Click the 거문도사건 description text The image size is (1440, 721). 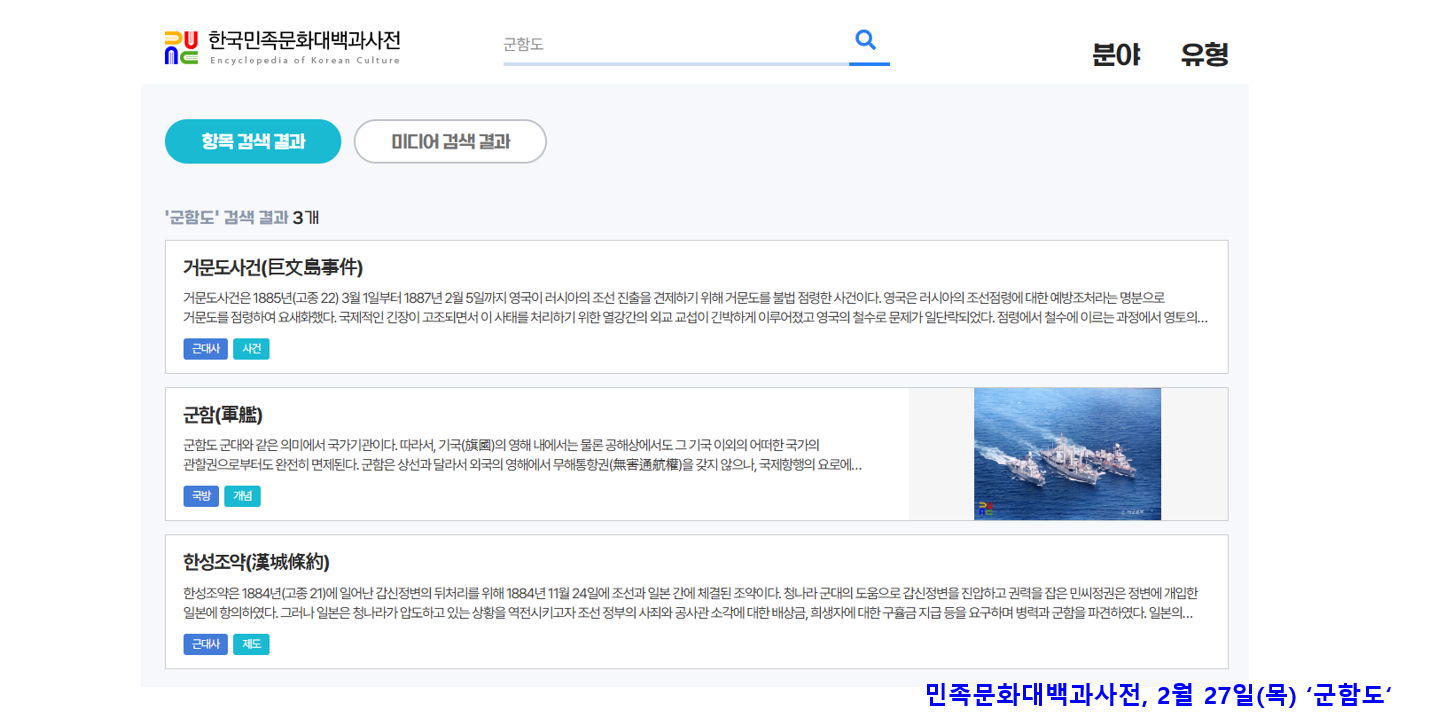click(695, 308)
